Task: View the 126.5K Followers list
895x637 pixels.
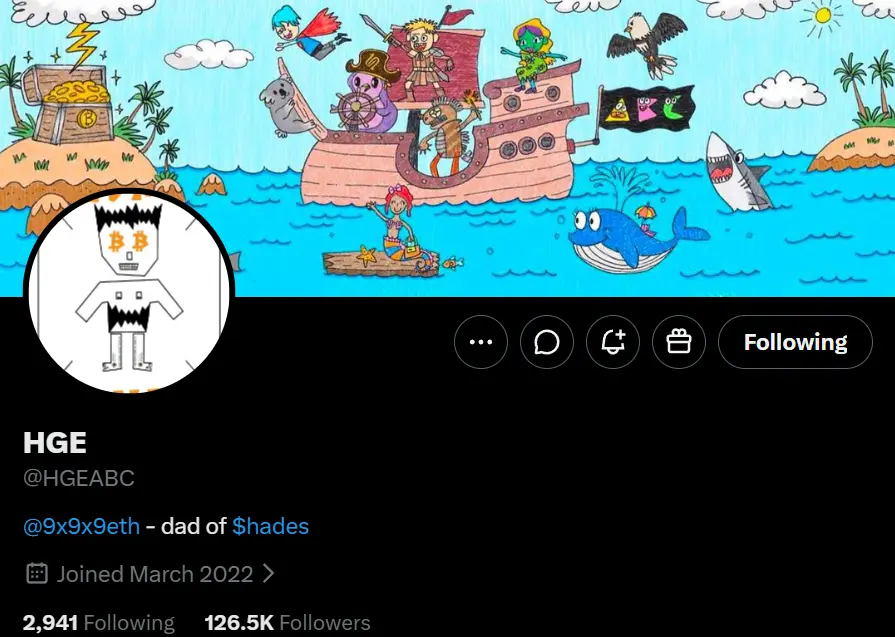Action: click(x=288, y=623)
